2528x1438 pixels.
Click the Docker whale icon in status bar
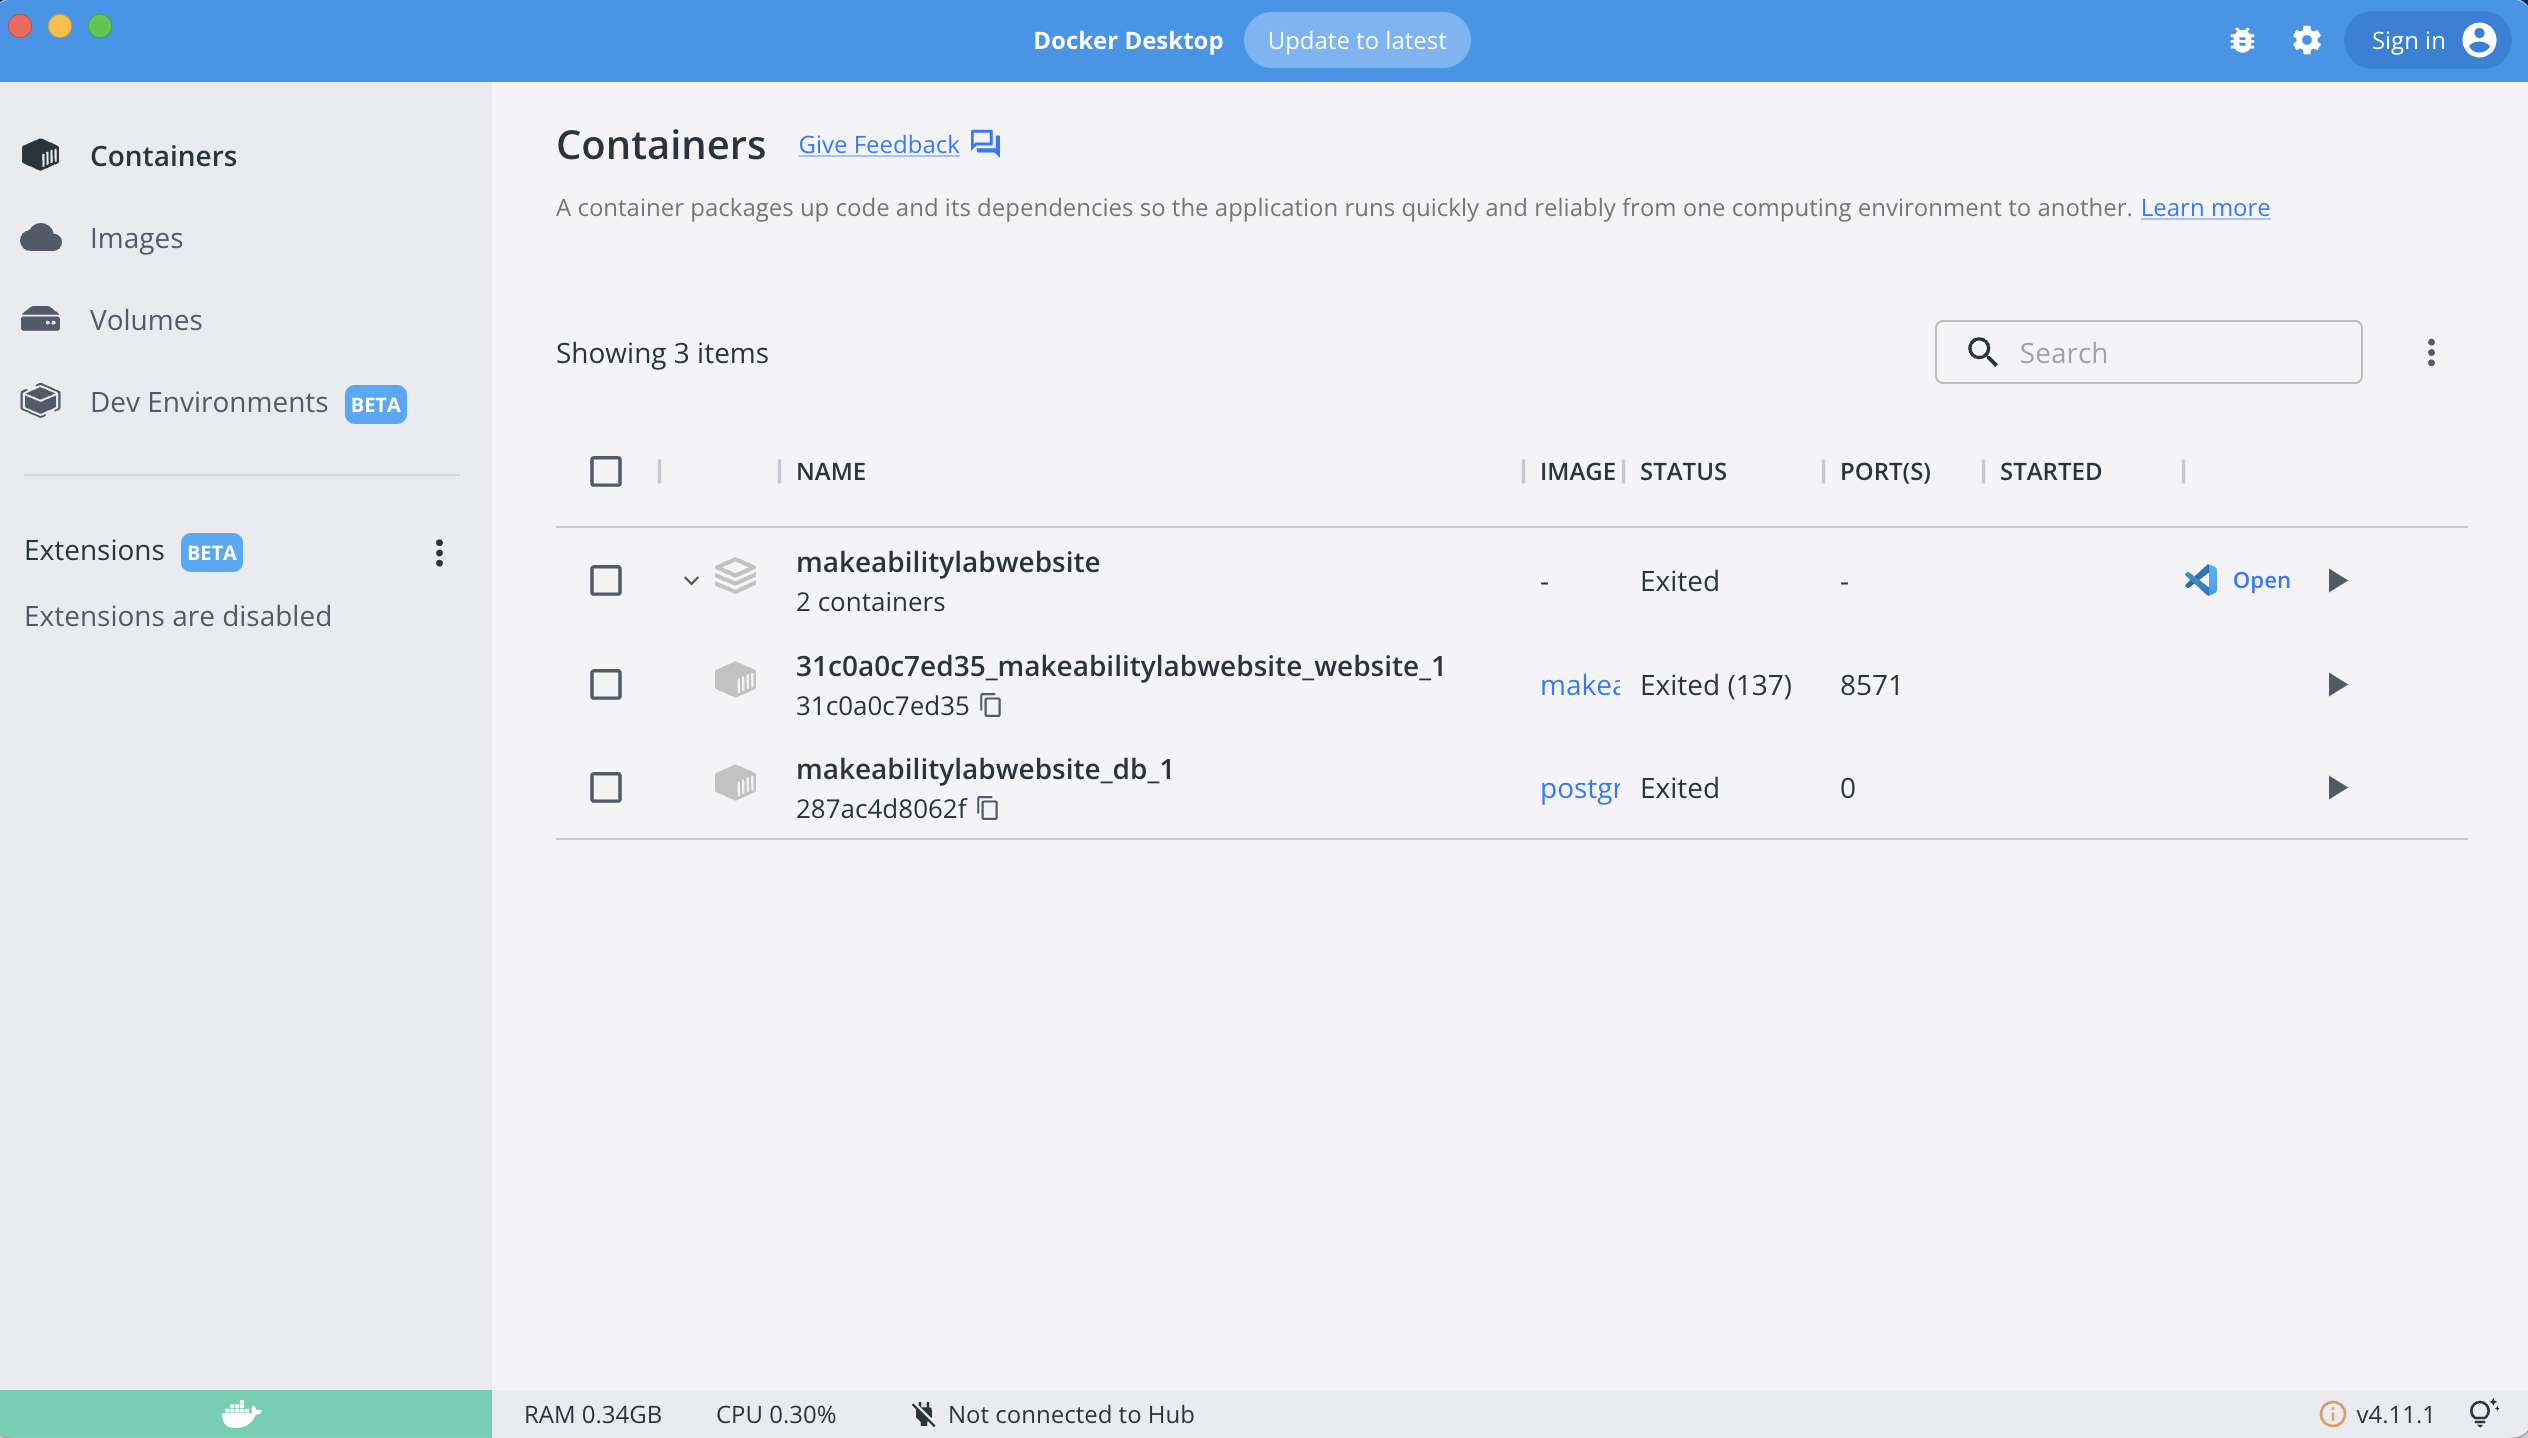[240, 1413]
